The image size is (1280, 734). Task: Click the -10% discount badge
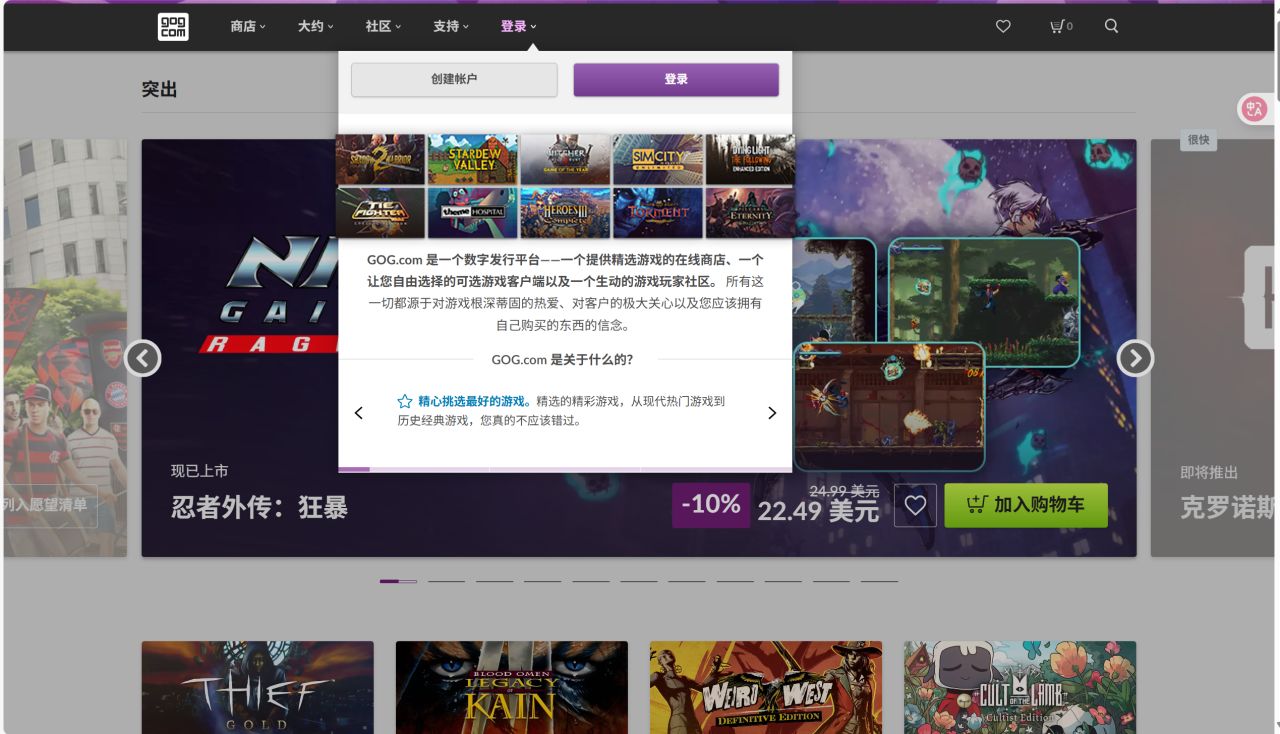point(711,506)
